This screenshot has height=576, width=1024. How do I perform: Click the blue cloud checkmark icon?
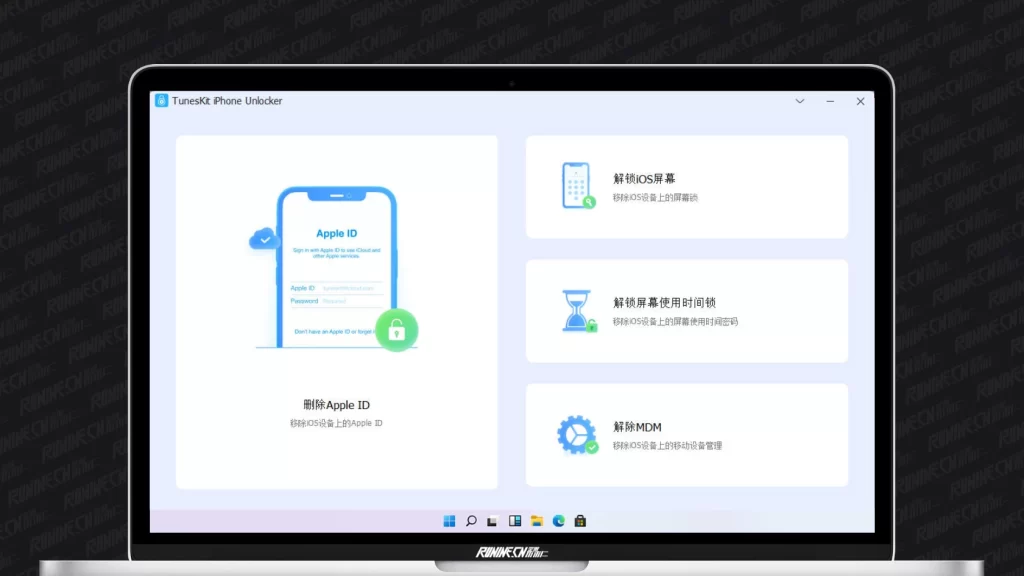pos(263,238)
